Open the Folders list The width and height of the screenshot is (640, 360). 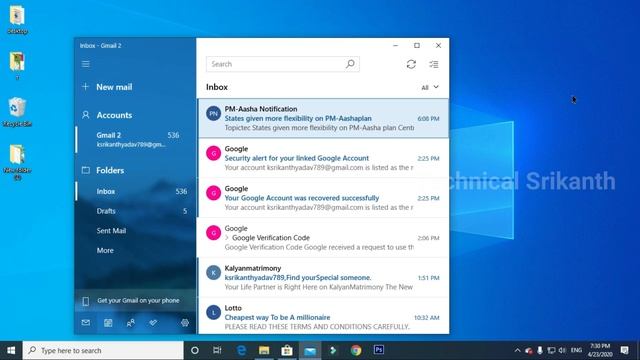(x=103, y=170)
